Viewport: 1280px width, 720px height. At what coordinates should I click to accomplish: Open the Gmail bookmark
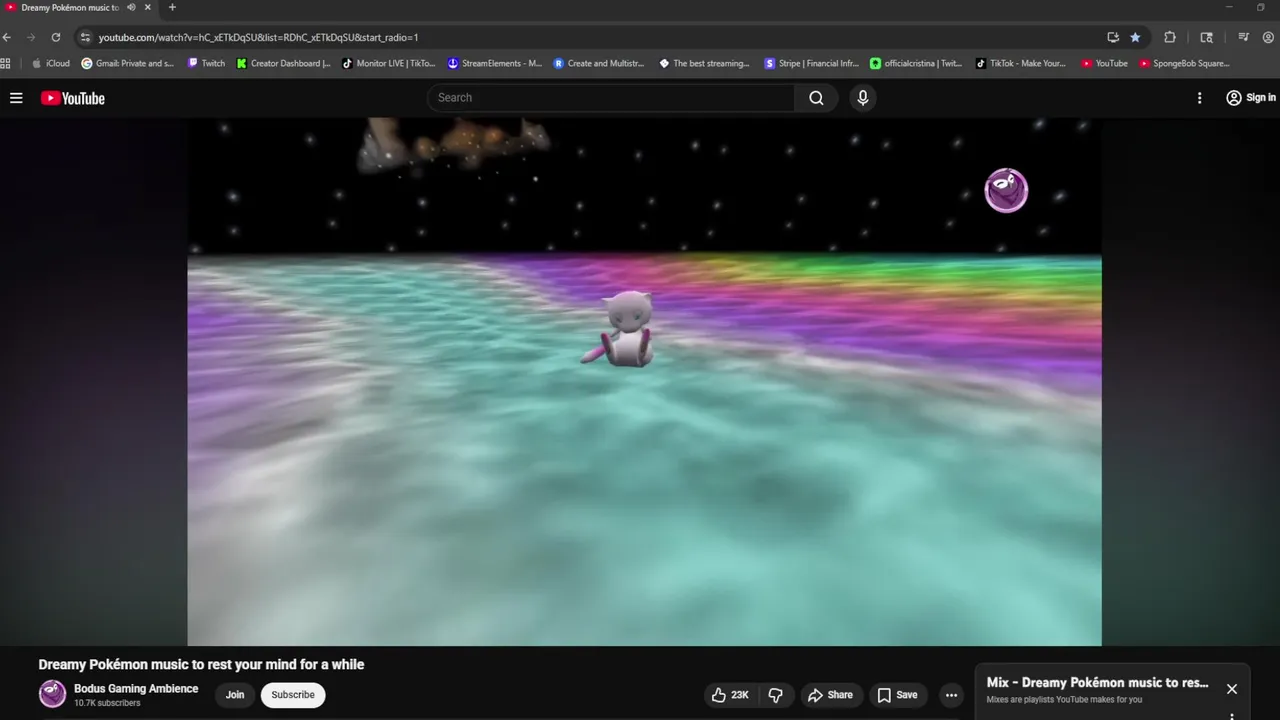click(127, 63)
